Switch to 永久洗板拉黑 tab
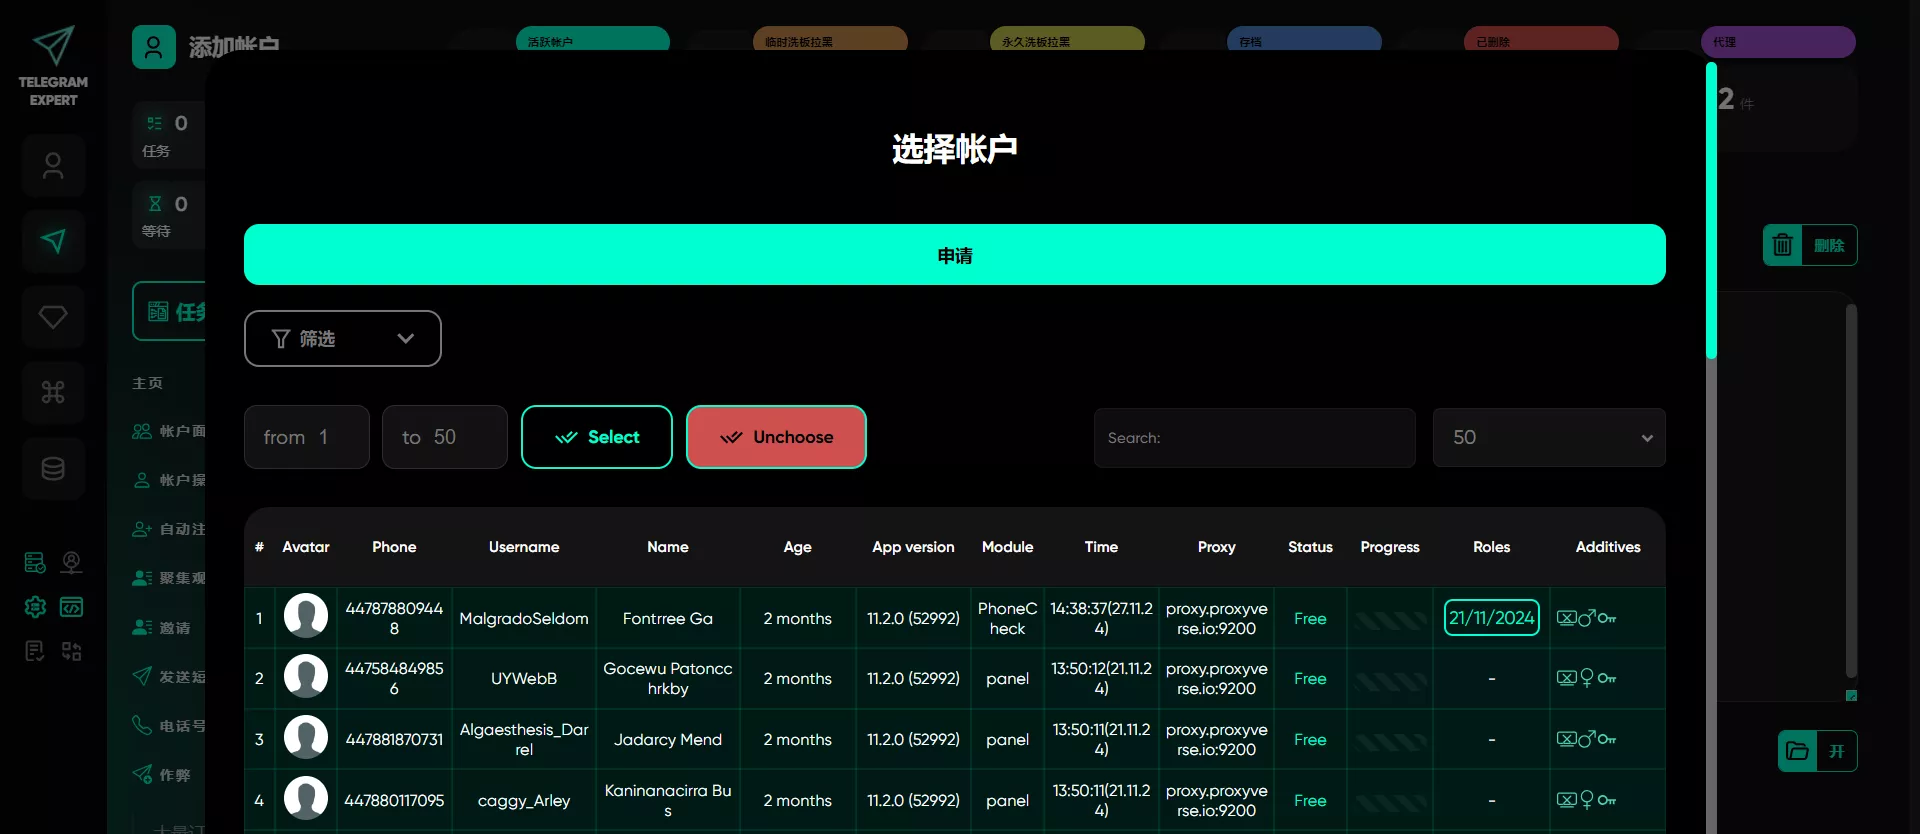Screen dimensions: 1920x834 [1067, 40]
